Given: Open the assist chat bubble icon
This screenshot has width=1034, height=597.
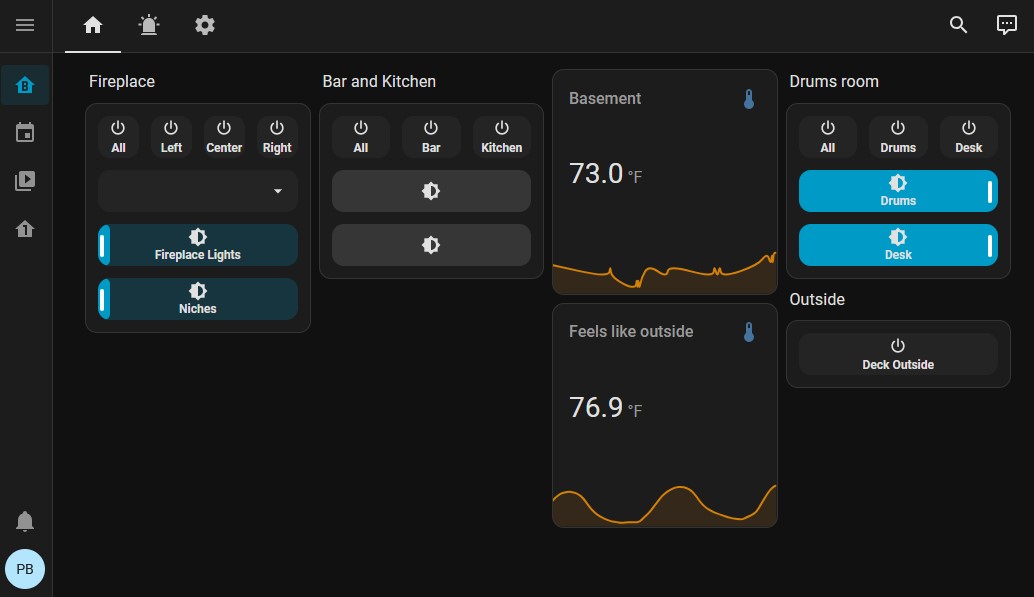Looking at the screenshot, I should click(x=1006, y=25).
